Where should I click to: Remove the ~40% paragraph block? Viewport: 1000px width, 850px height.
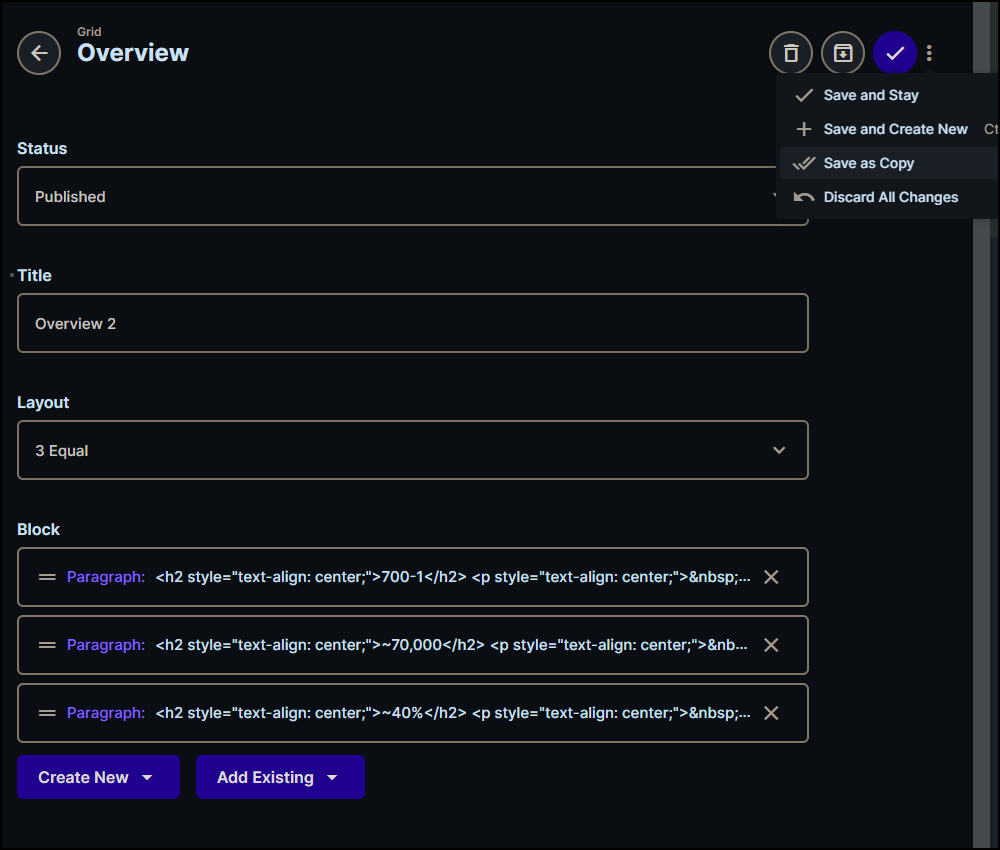pos(771,713)
